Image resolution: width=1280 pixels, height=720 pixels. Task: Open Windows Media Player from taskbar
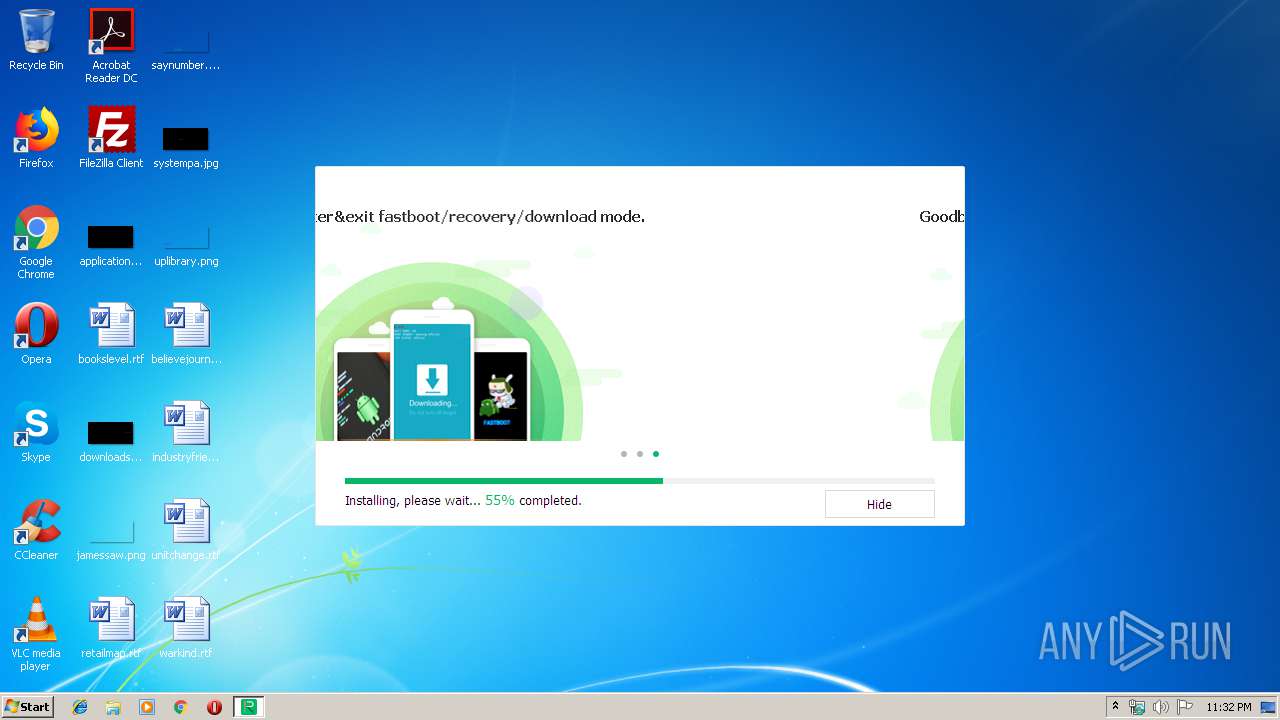point(147,707)
